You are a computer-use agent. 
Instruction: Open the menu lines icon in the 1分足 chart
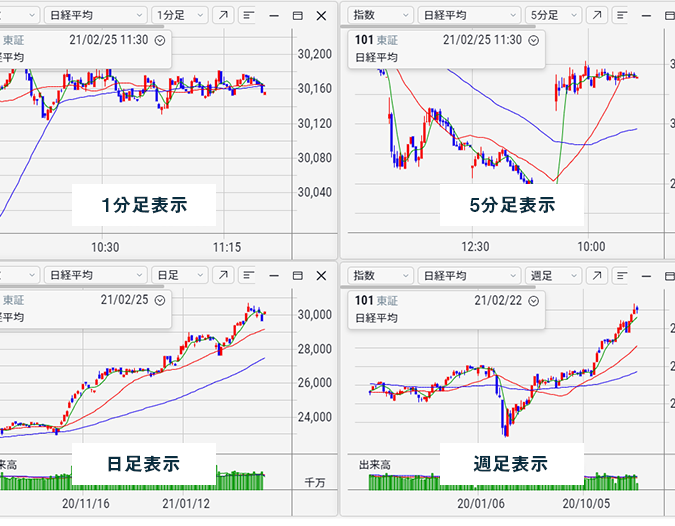tap(248, 16)
